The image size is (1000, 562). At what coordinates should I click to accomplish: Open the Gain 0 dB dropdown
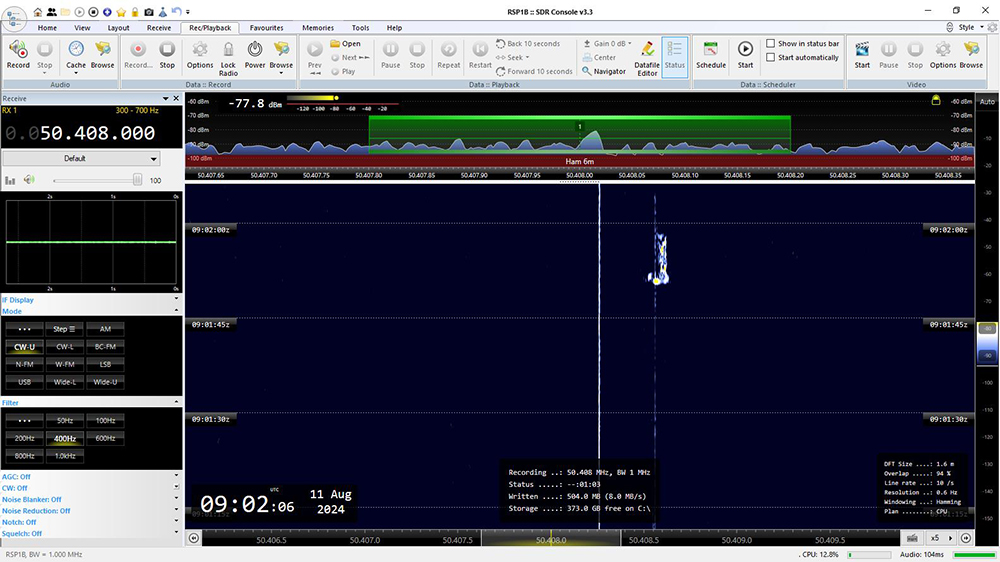(608, 43)
